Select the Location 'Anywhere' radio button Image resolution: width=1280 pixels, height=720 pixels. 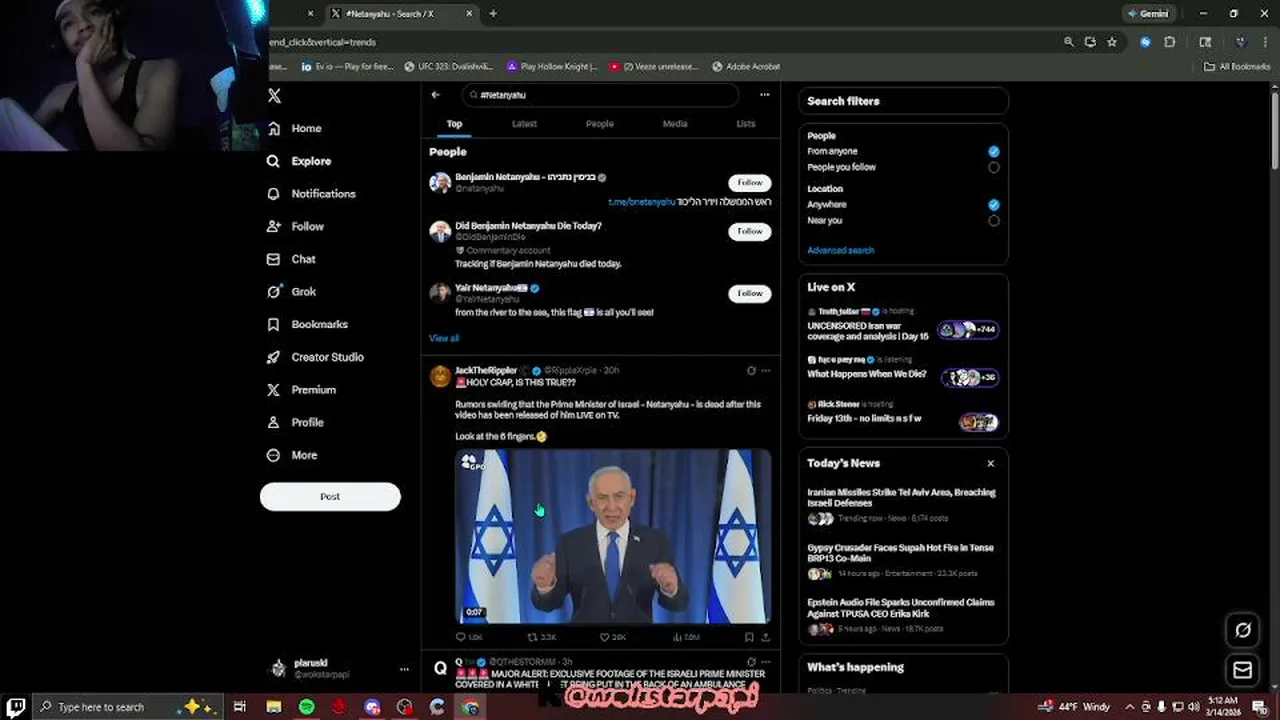click(x=993, y=205)
